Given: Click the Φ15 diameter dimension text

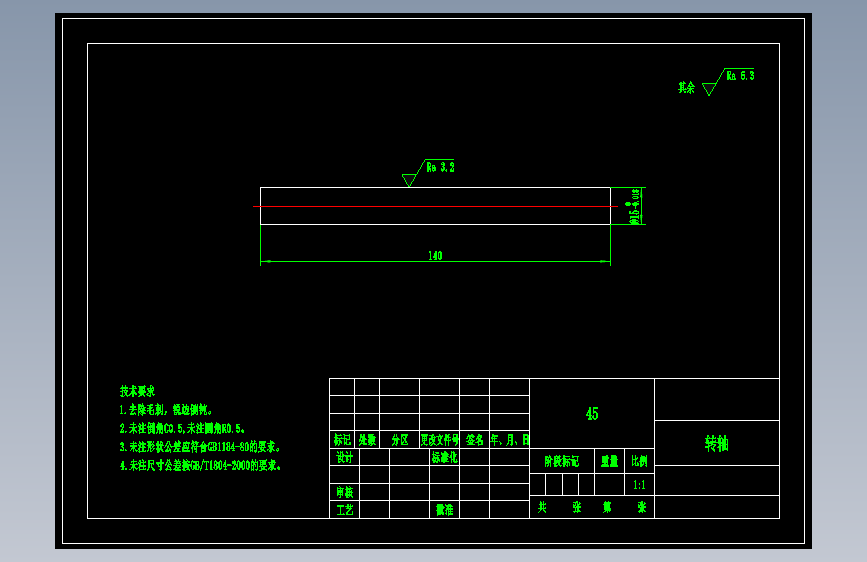Looking at the screenshot, I should [635, 206].
